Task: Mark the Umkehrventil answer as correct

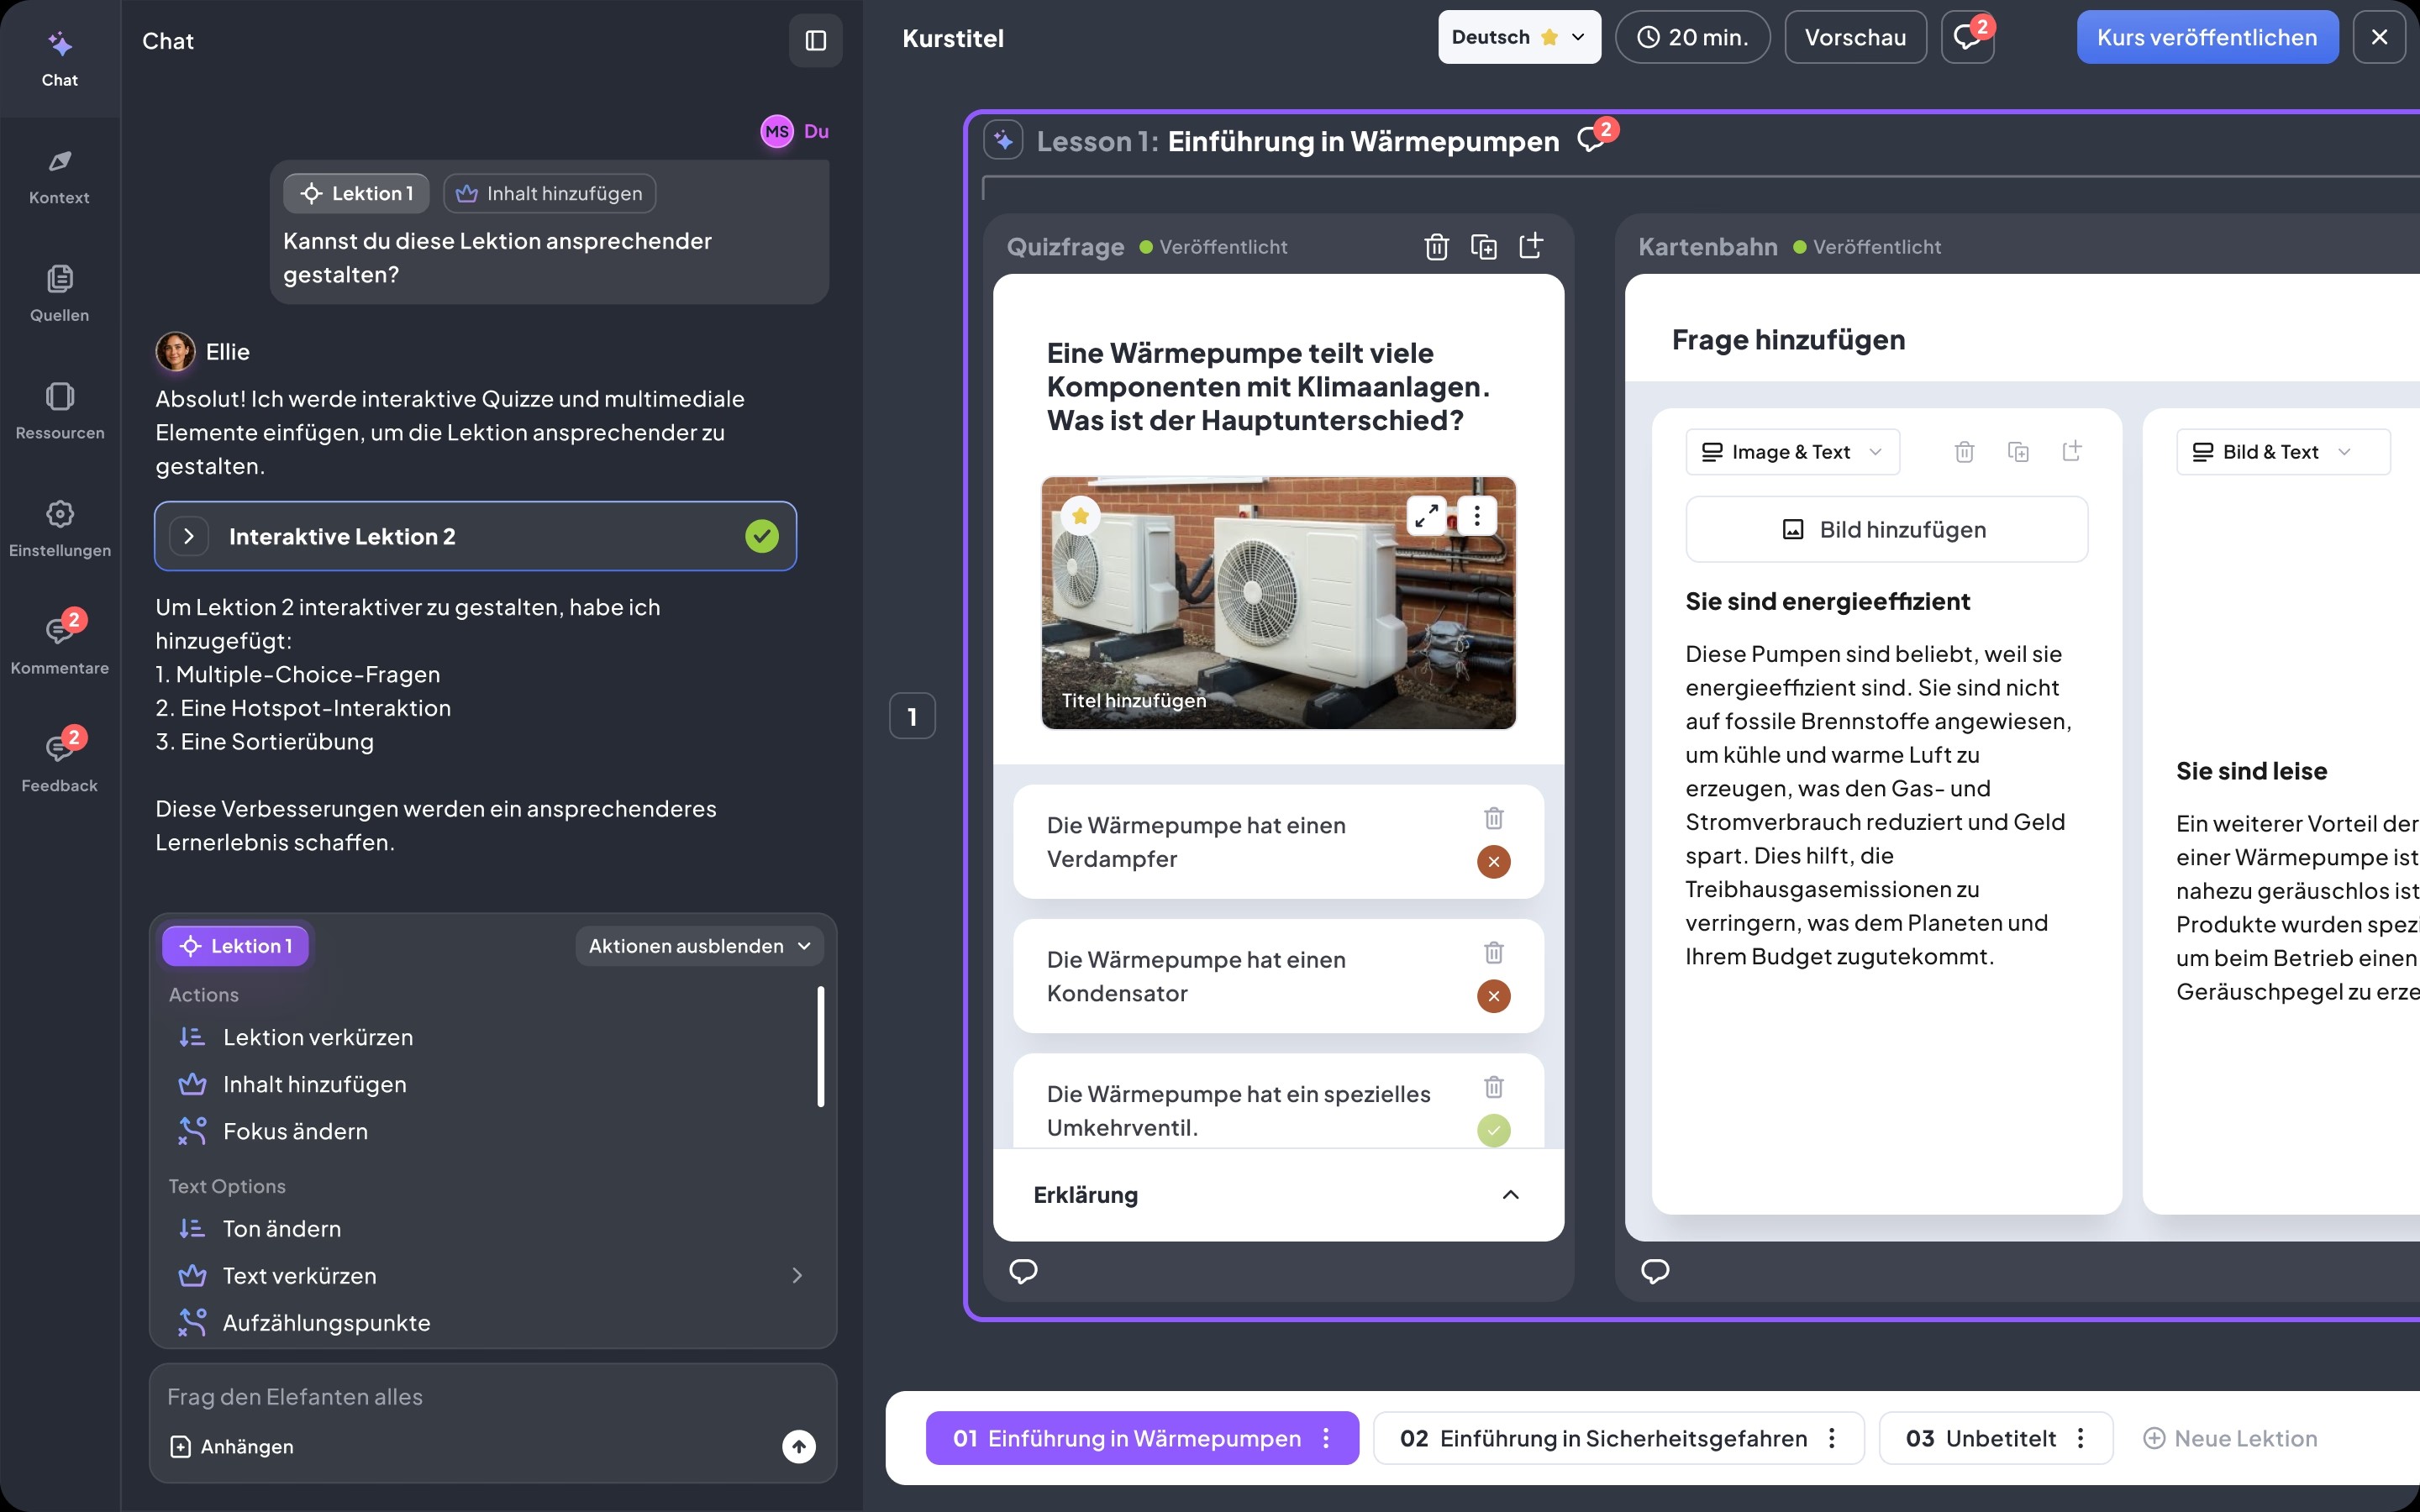Action: (x=1493, y=1130)
